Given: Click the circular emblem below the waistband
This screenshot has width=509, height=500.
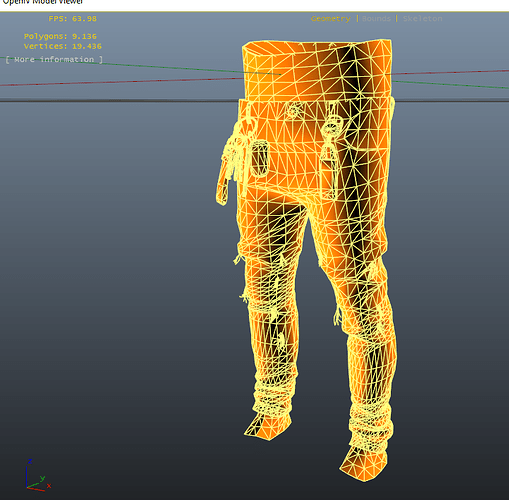Looking at the screenshot, I should click(294, 110).
